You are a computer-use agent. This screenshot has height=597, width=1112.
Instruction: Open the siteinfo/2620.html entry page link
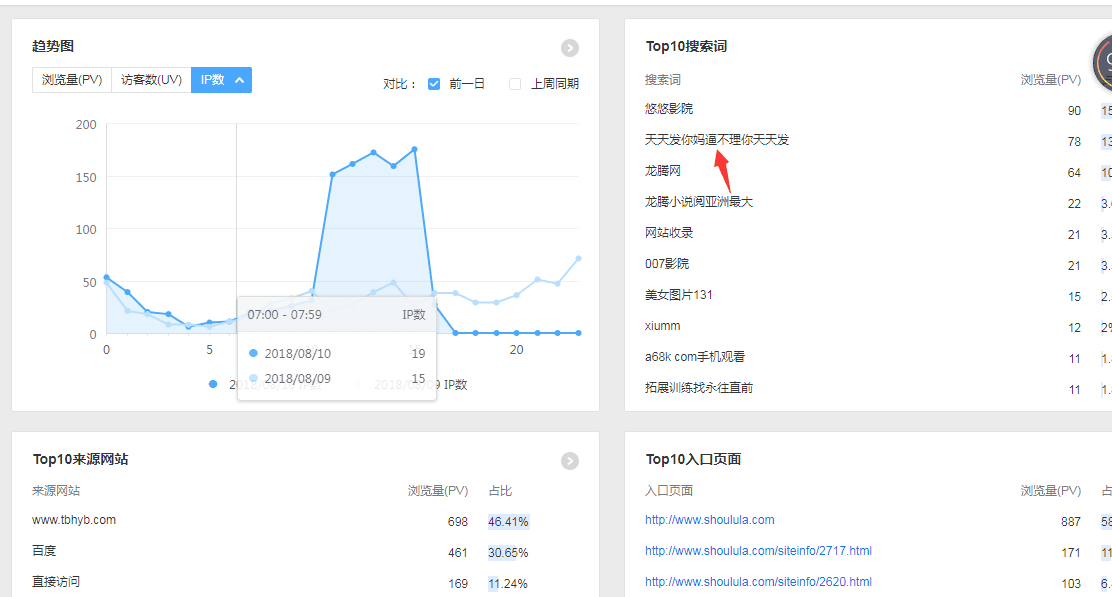pyautogui.click(x=757, y=582)
